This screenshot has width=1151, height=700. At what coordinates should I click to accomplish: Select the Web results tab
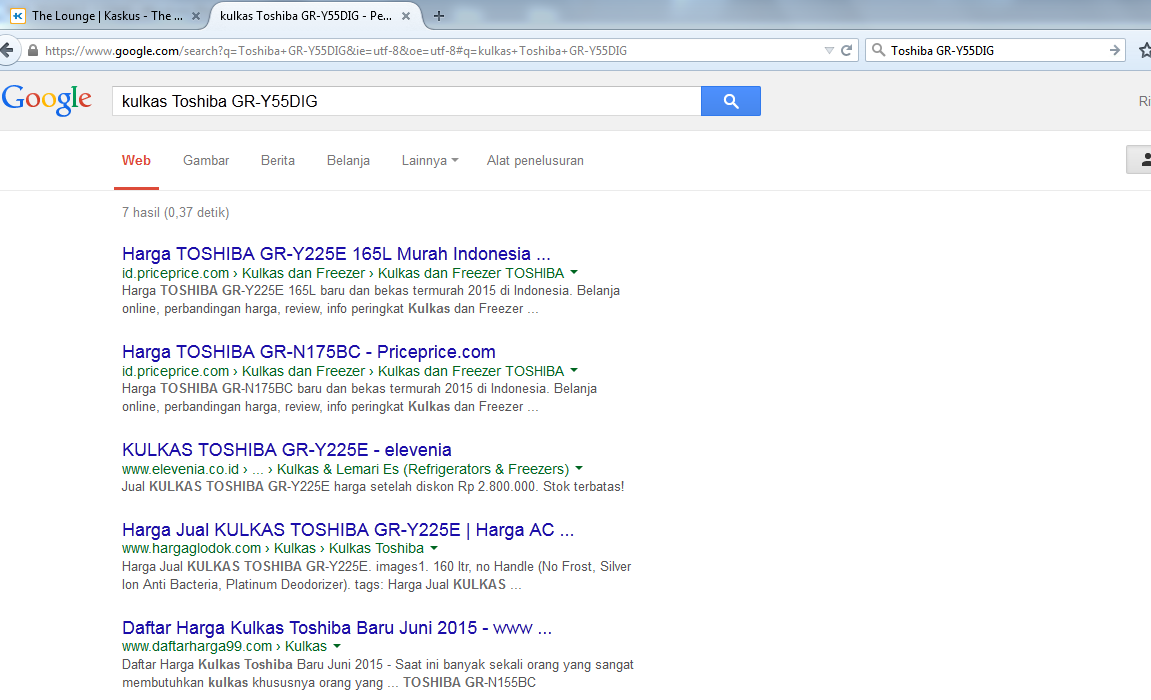137,161
